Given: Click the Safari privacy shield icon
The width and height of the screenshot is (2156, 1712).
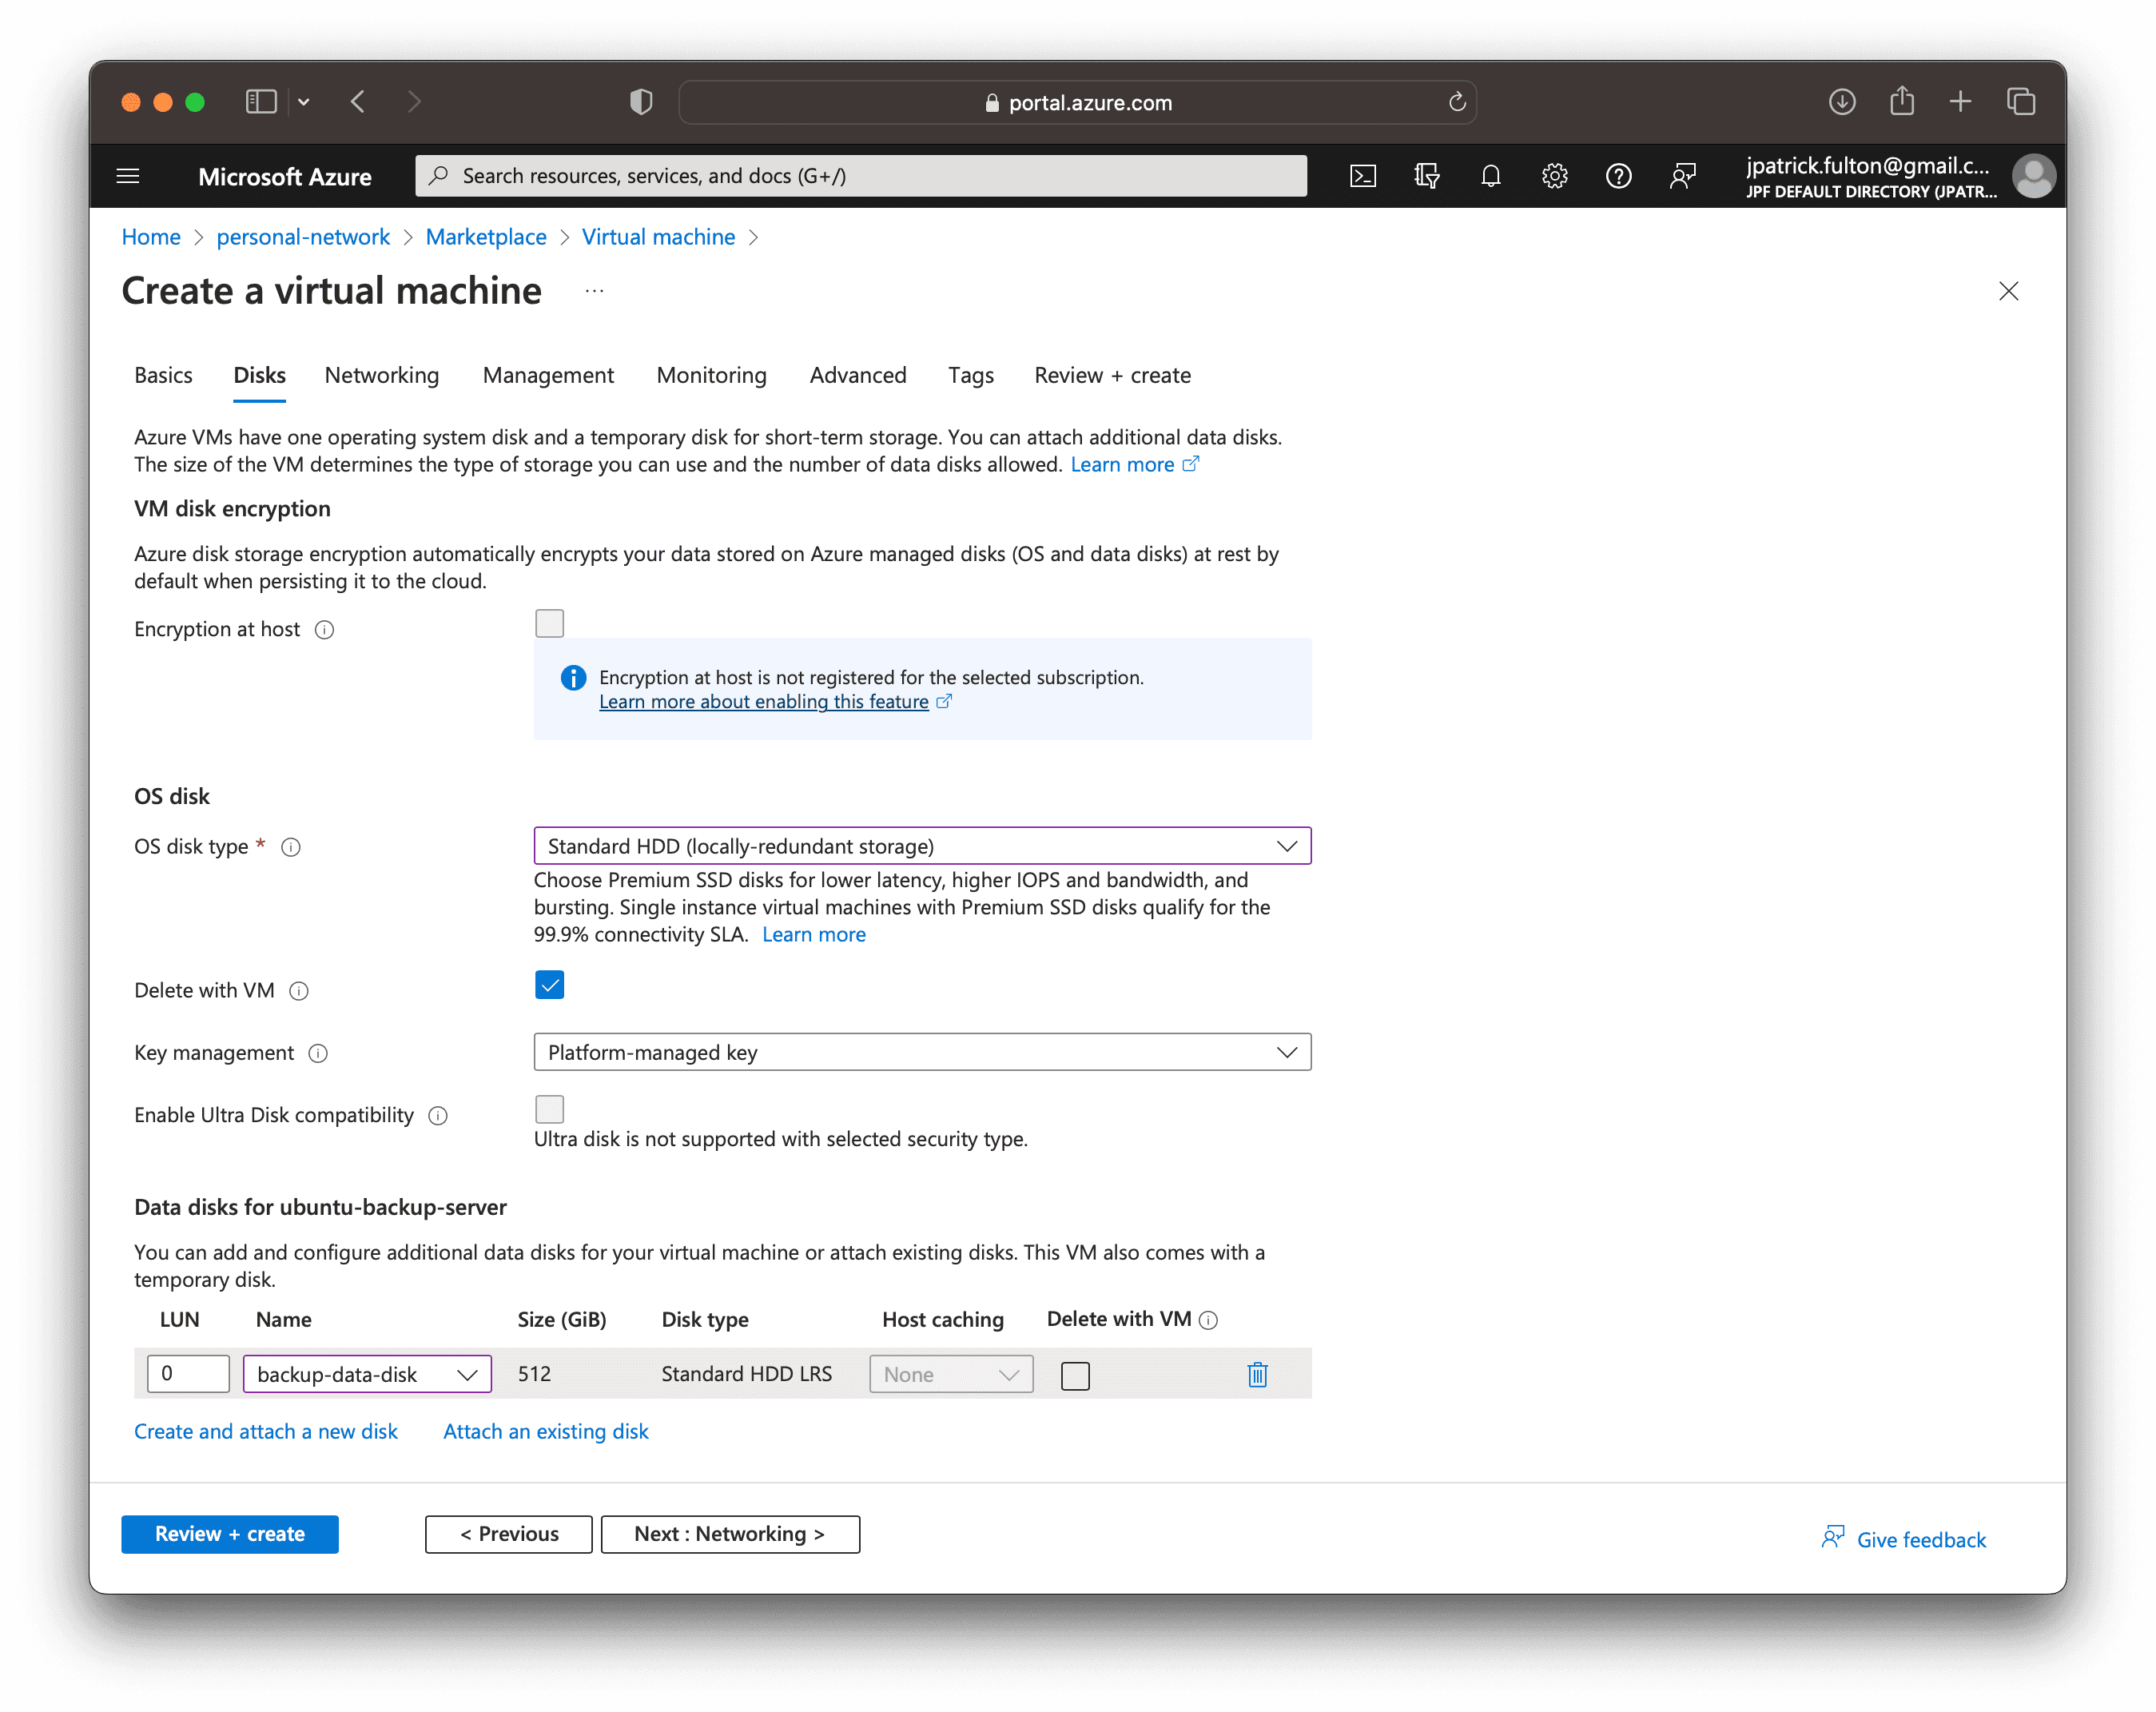Looking at the screenshot, I should (x=641, y=102).
